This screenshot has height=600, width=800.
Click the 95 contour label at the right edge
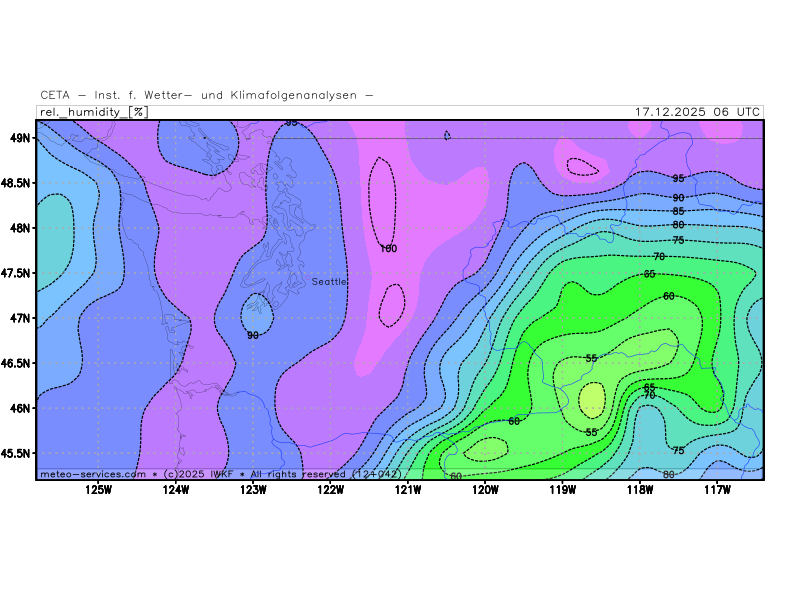pyautogui.click(x=678, y=178)
